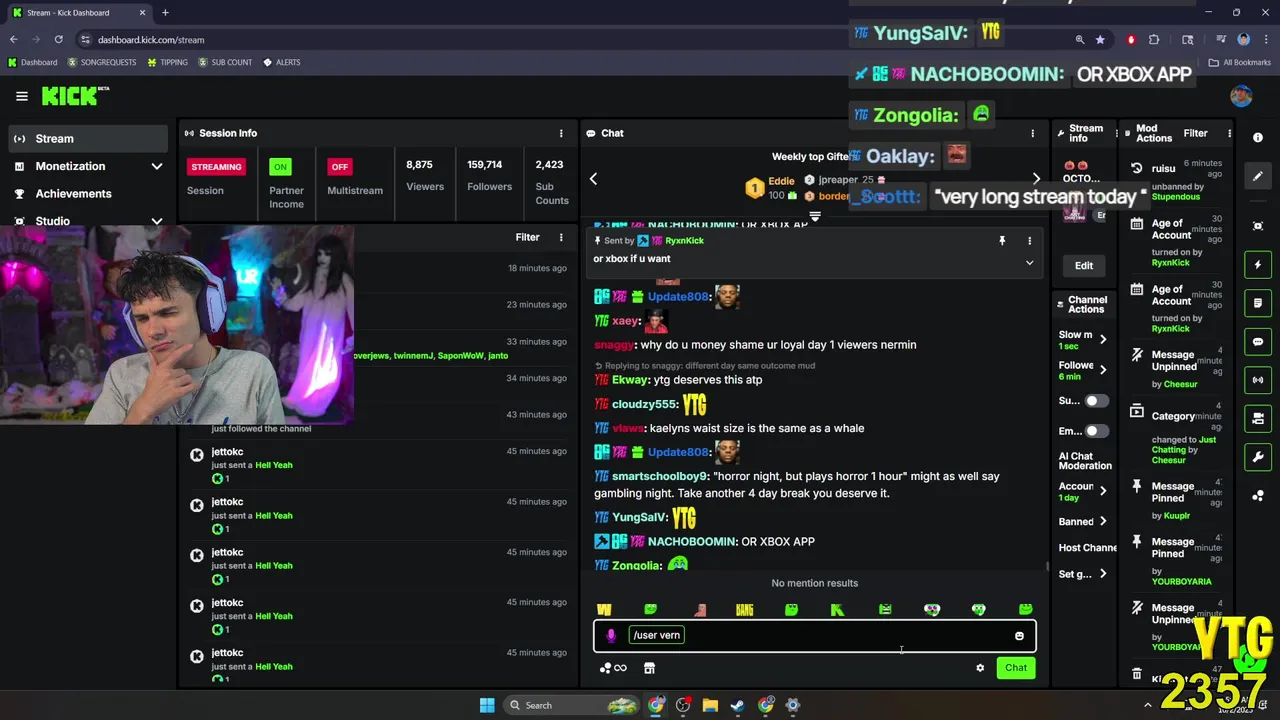Screen dimensions: 1280x720
Task: Open Slow mode channel action settings
Action: coord(1084,340)
